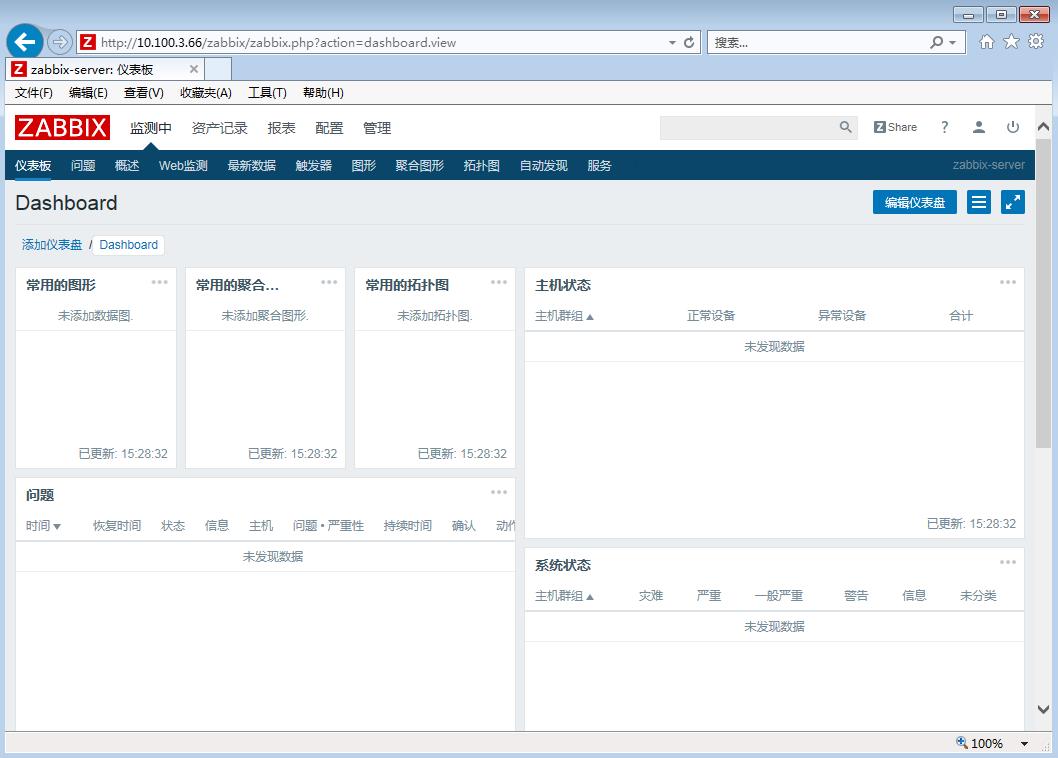Sort 问题 table by 时间 column
The image size is (1058, 758).
click(43, 526)
